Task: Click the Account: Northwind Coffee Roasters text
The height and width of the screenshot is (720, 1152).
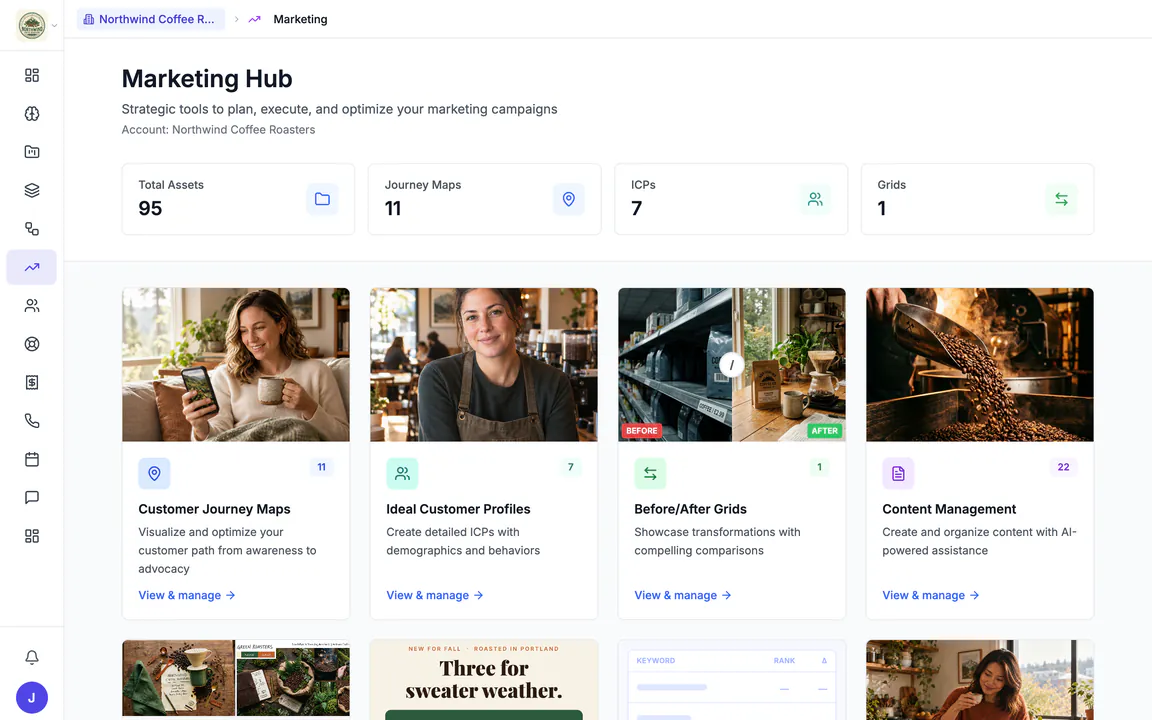Action: (218, 130)
